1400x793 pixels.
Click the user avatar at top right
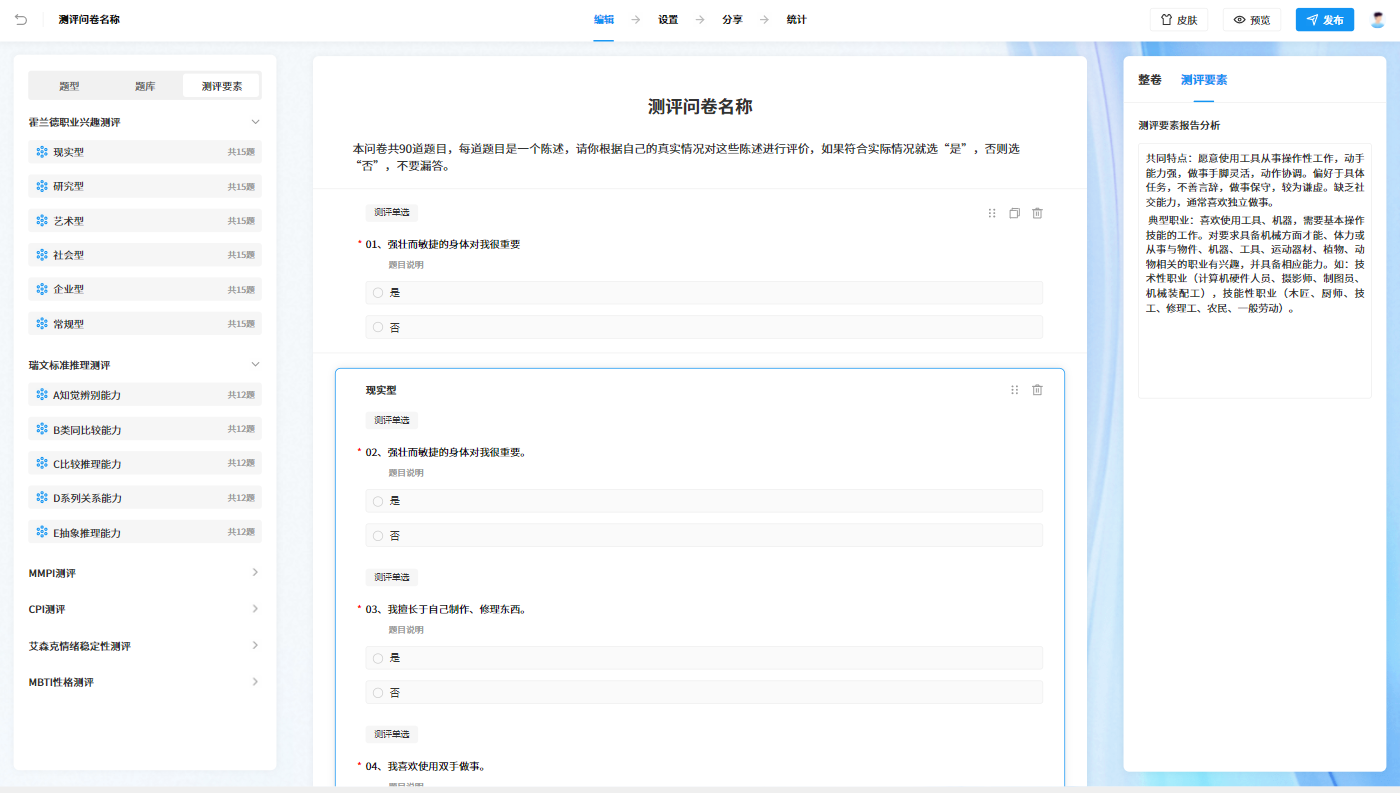tap(1377, 19)
